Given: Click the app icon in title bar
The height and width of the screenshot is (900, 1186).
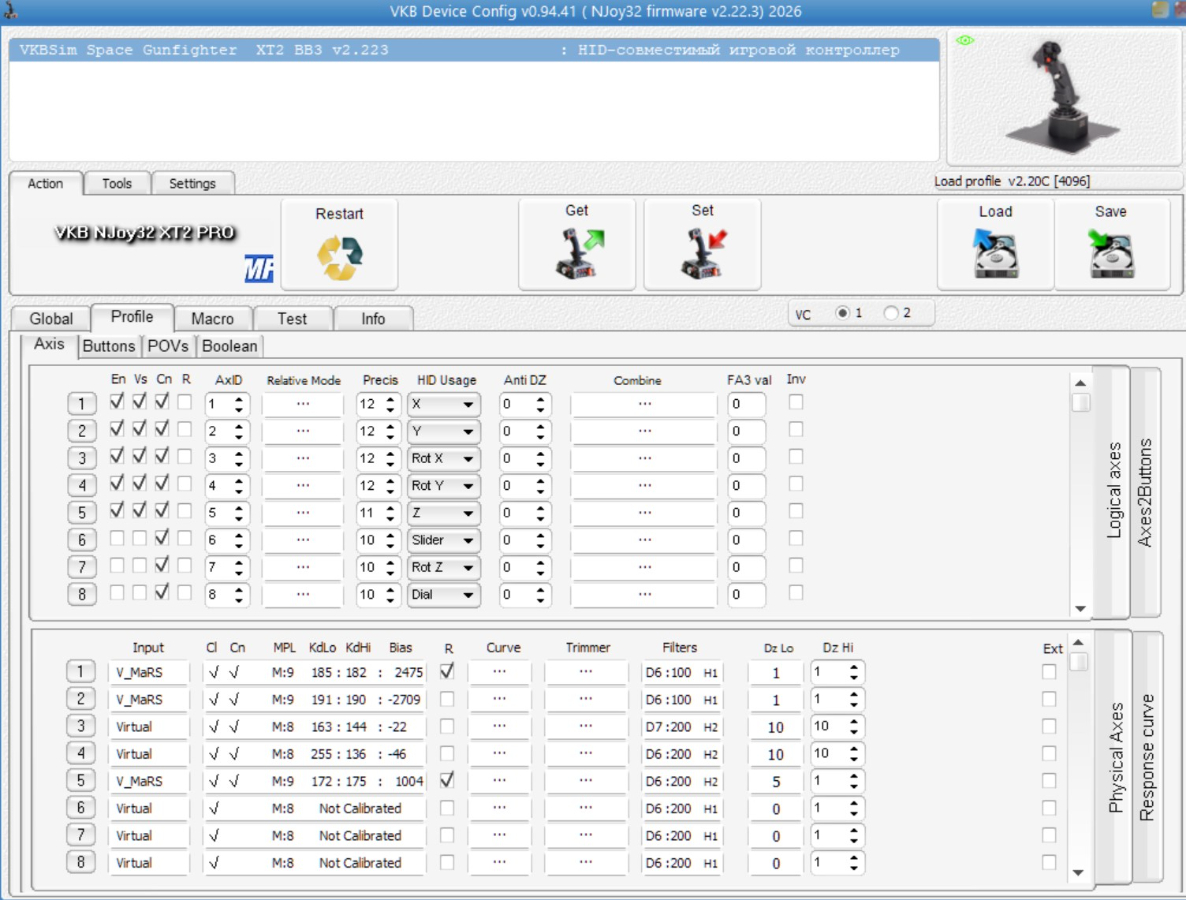Looking at the screenshot, I should pos(11,11).
